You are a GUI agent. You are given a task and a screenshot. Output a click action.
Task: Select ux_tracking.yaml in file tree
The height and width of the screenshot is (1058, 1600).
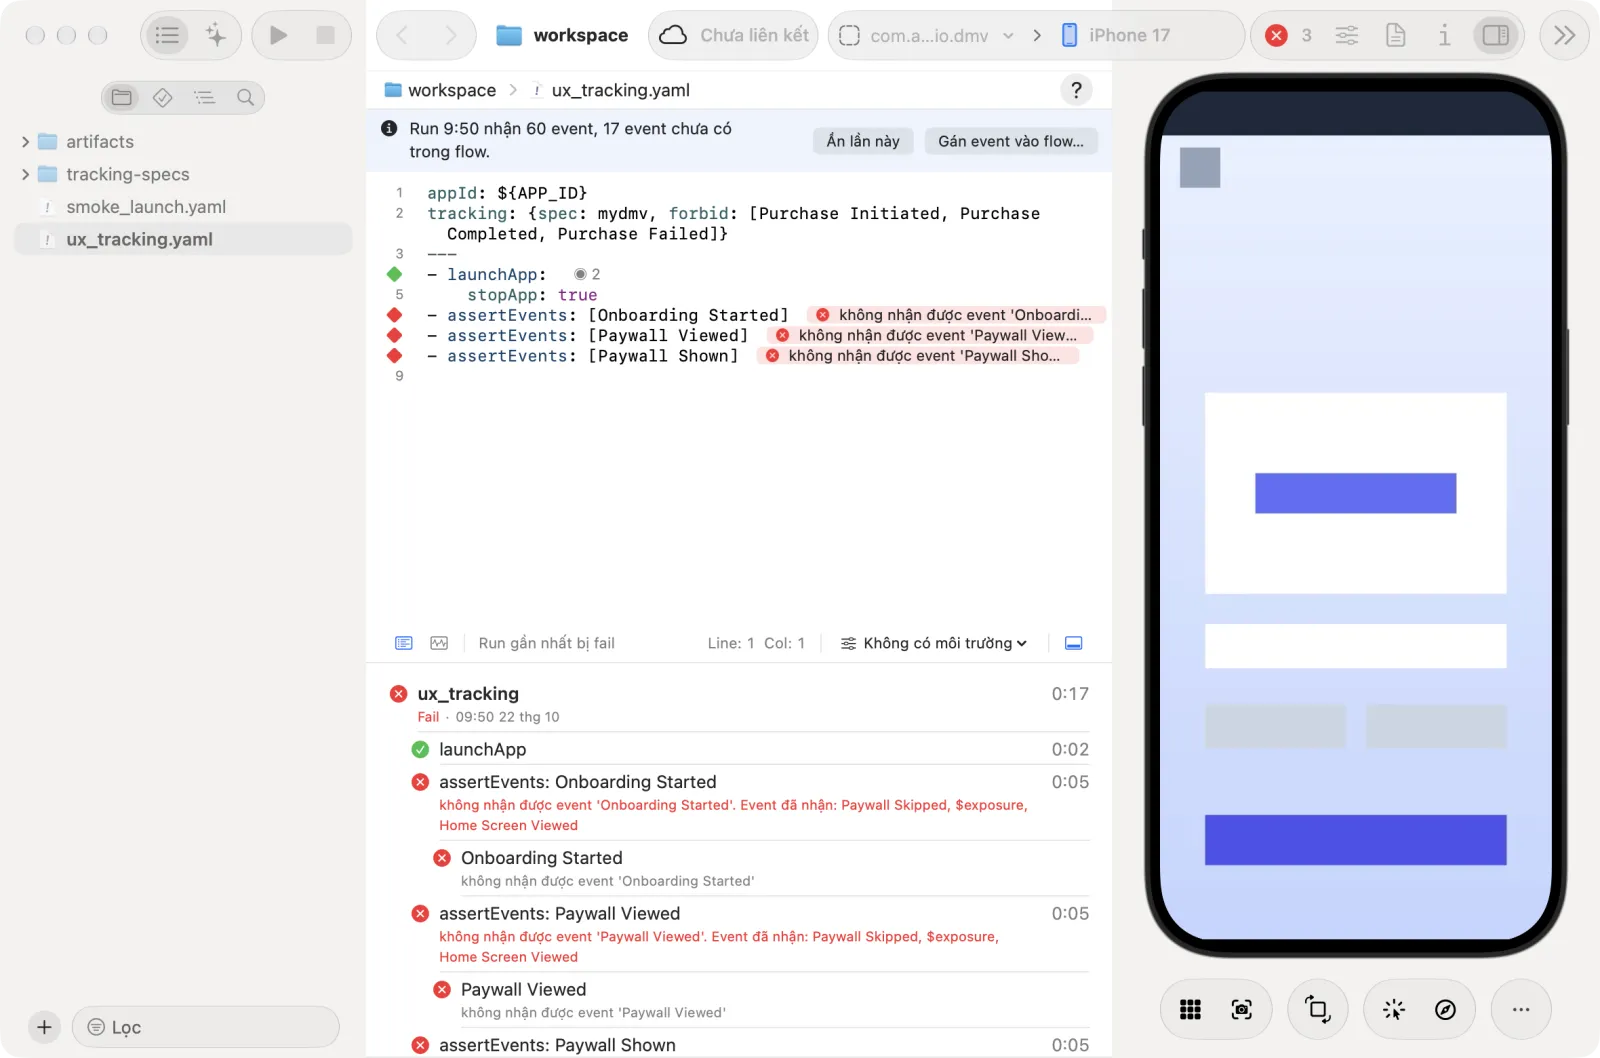point(183,239)
